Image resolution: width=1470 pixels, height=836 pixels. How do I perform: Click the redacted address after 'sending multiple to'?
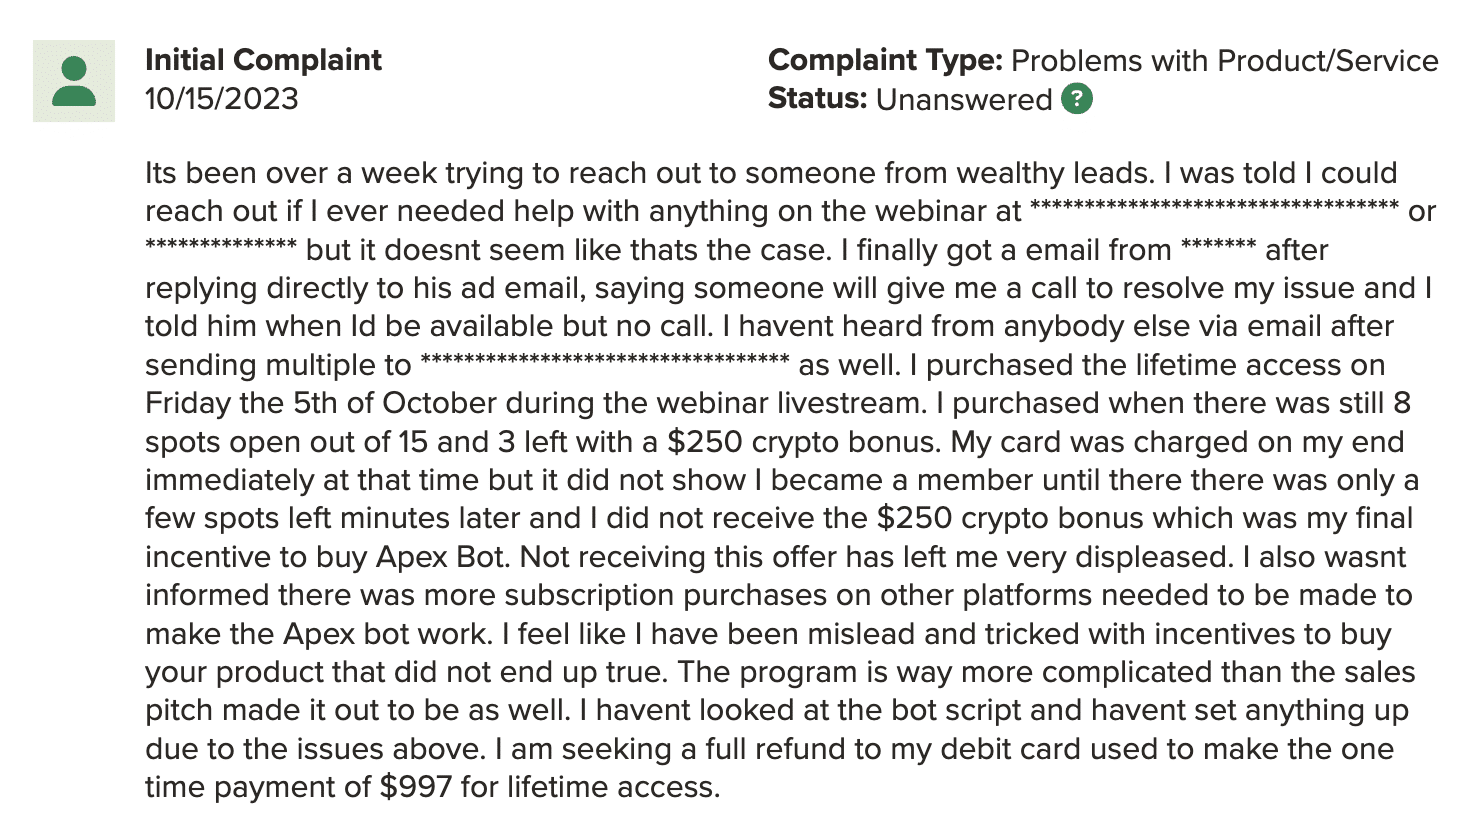click(605, 361)
